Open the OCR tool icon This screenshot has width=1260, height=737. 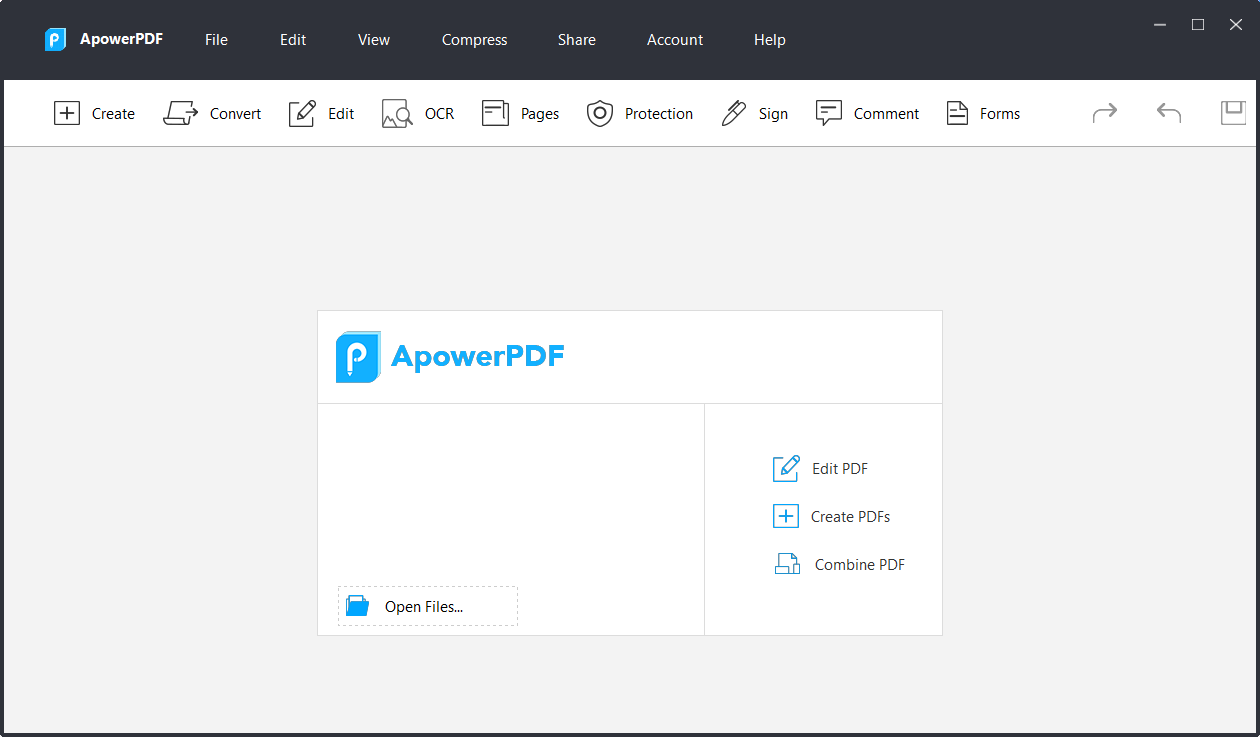click(397, 114)
